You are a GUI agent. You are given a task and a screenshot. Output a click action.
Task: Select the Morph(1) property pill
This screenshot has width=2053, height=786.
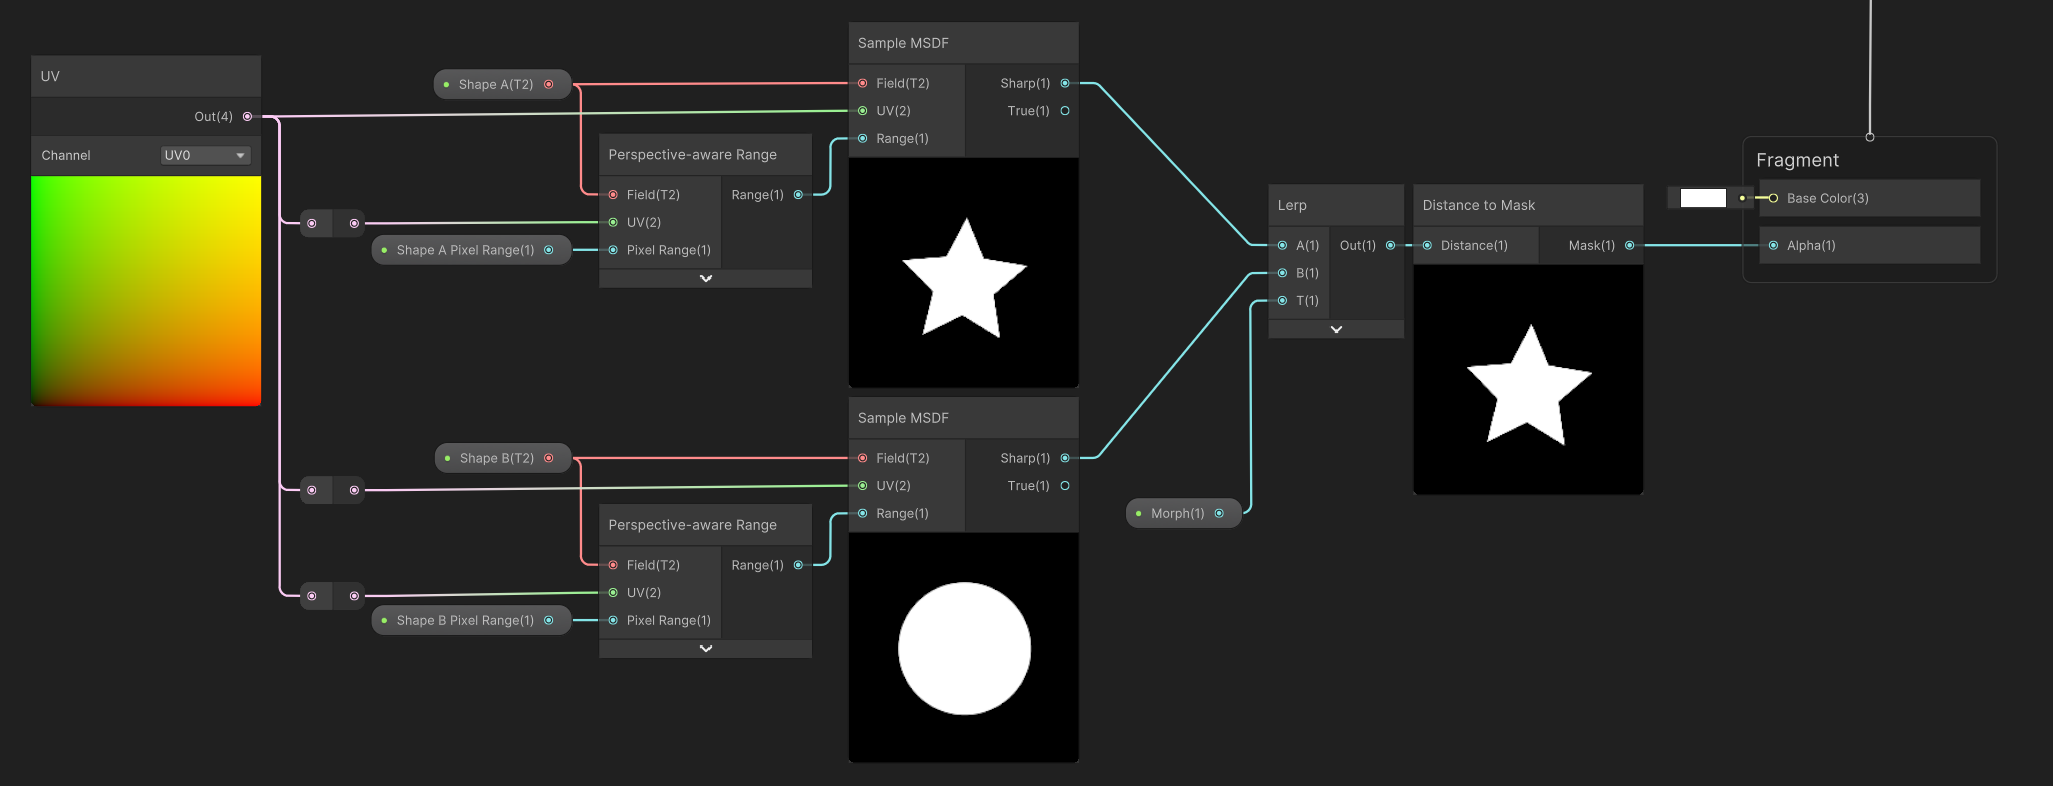click(1184, 513)
